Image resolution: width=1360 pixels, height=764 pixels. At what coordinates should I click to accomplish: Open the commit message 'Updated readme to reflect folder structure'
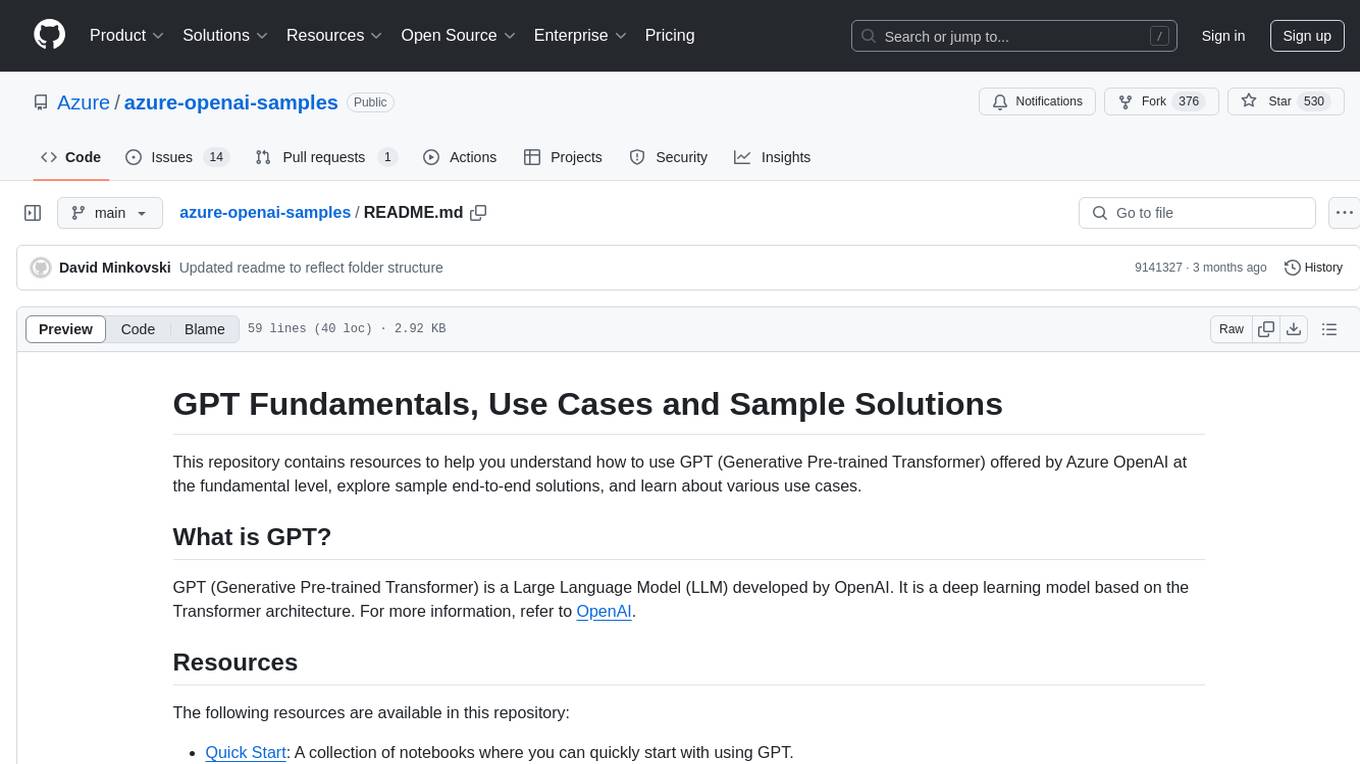point(311,268)
